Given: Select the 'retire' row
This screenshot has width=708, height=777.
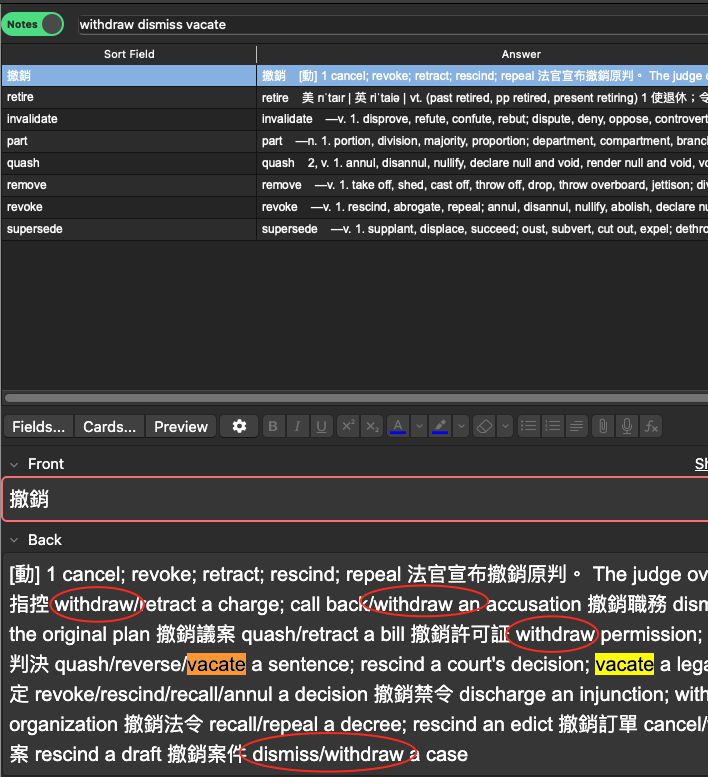Looking at the screenshot, I should click(x=129, y=97).
